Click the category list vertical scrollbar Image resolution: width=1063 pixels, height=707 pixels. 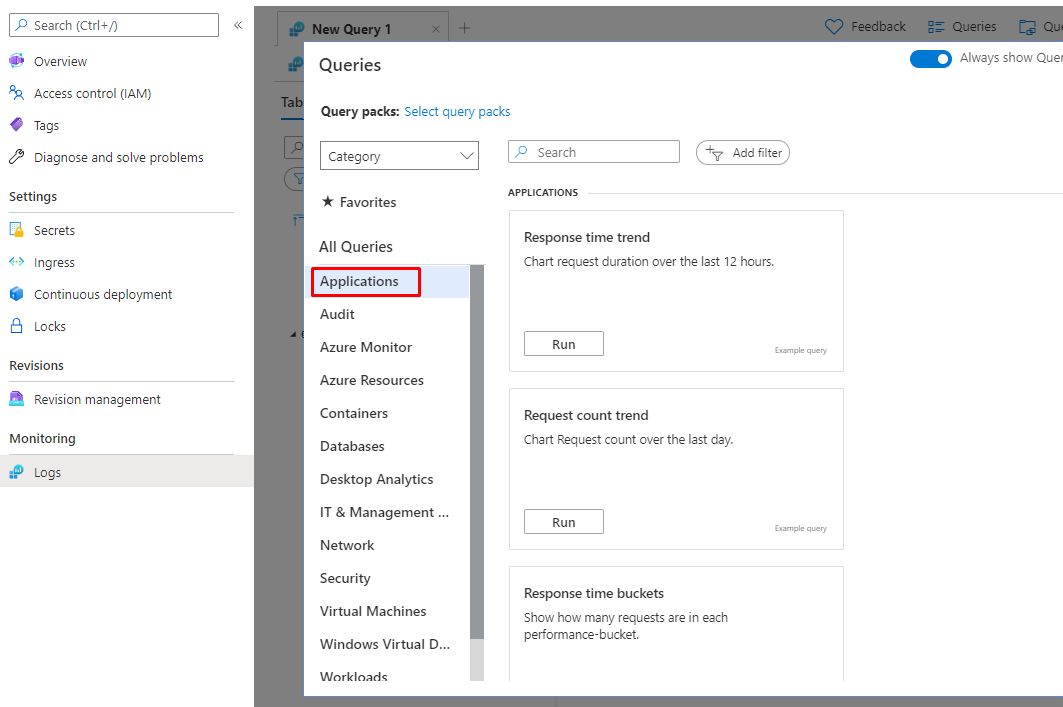click(477, 450)
